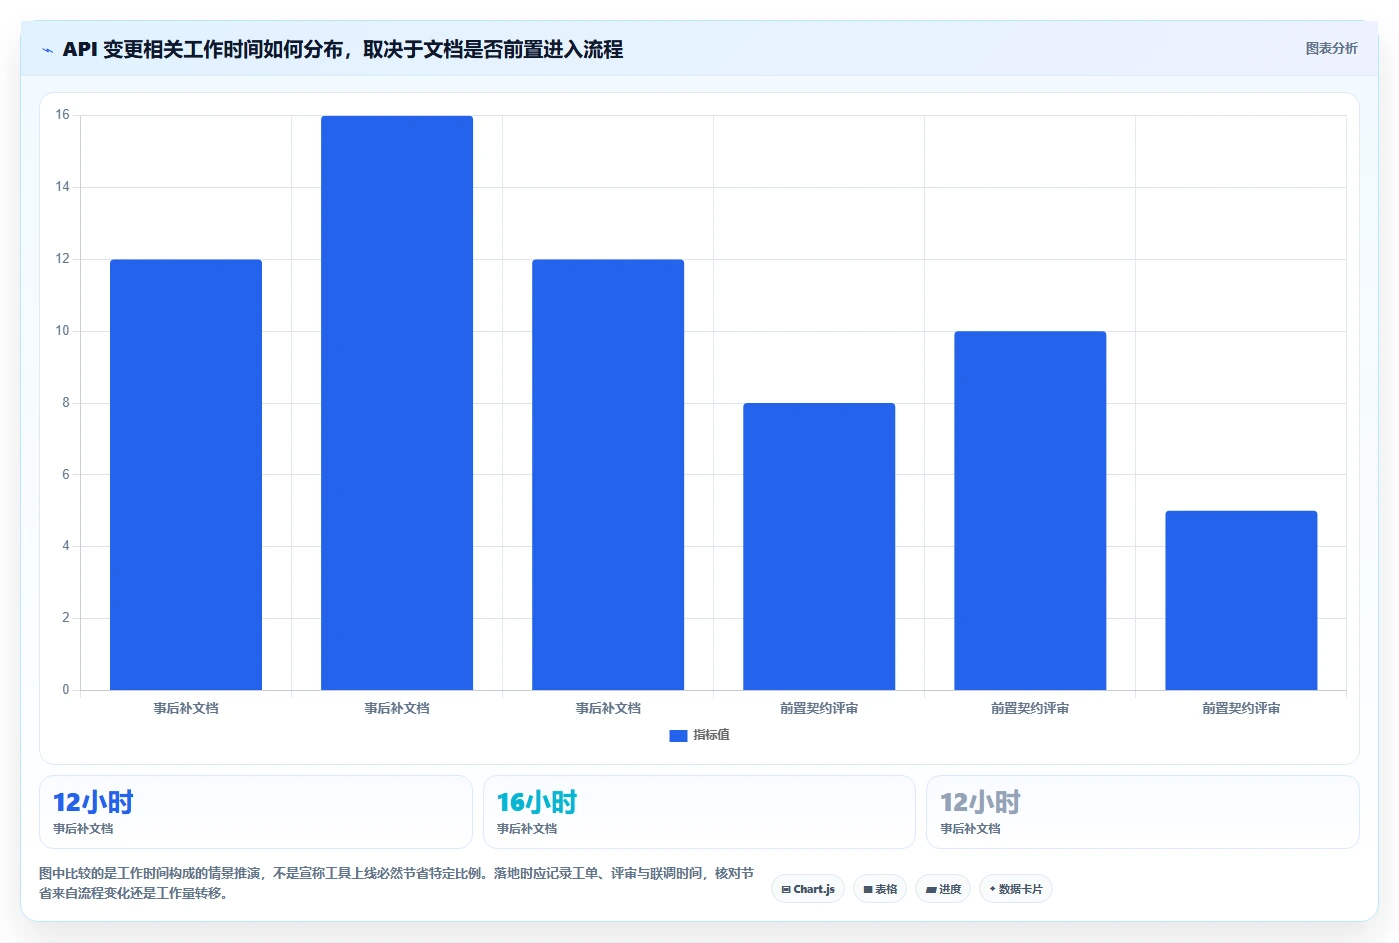
Task: Click the 前置契约评审 bar valued 10
Action: 1030,510
